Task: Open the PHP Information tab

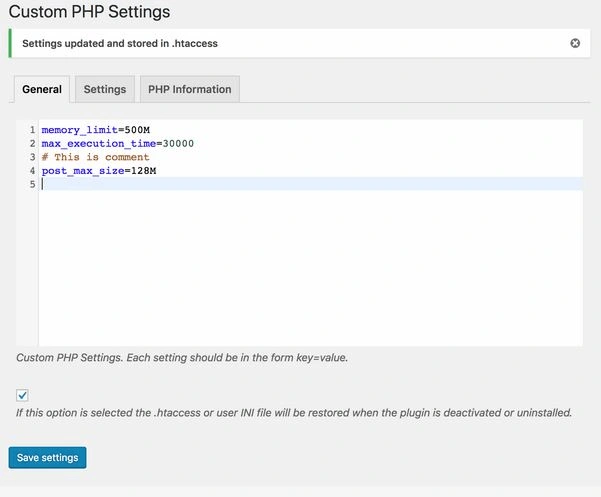Action: point(189,89)
